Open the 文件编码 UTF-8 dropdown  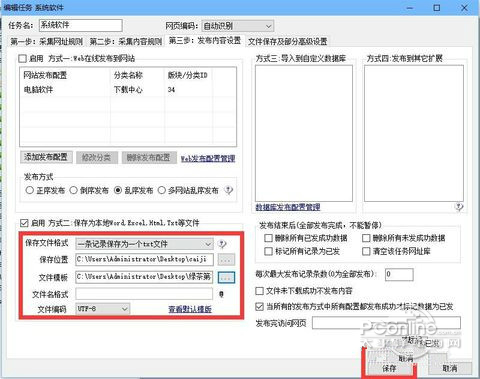(103, 309)
